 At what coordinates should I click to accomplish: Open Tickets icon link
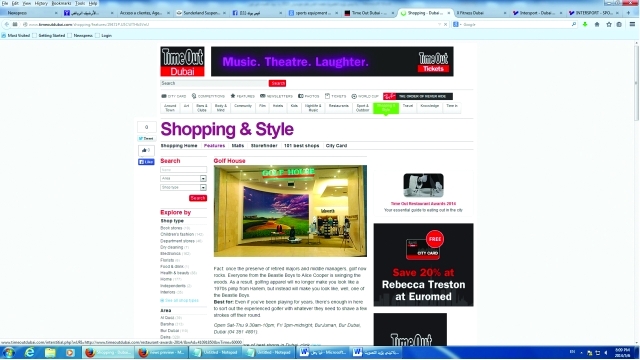336,96
